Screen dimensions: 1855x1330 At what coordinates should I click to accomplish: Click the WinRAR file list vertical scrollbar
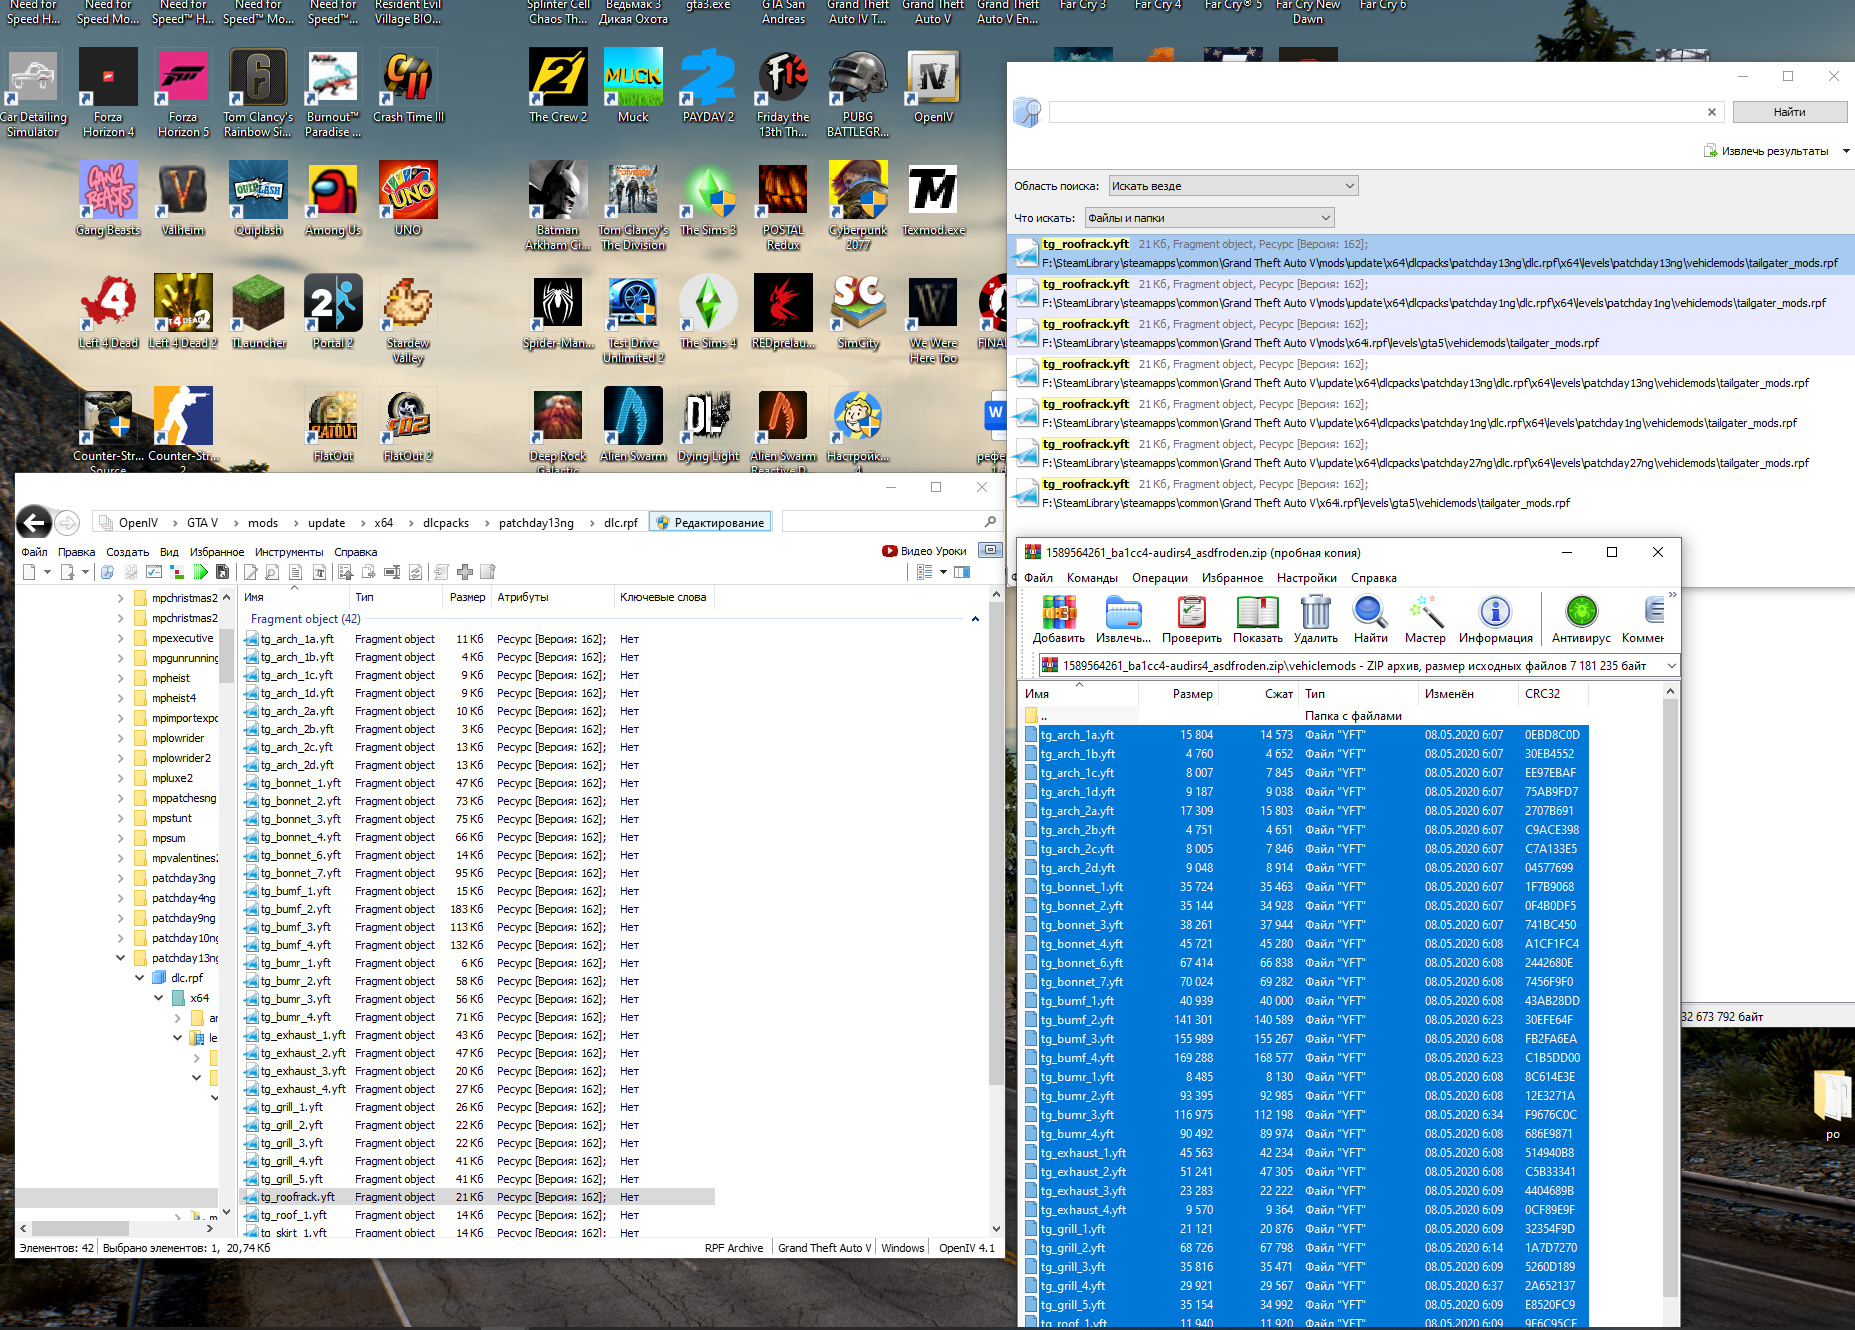[x=1670, y=1000]
